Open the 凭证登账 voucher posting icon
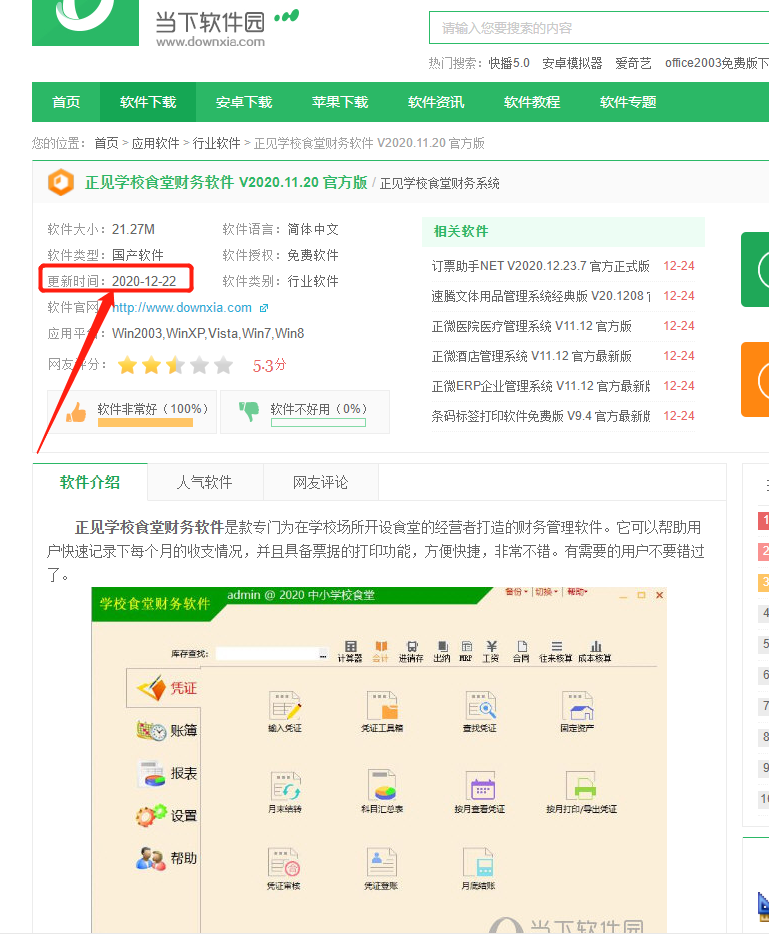 [x=381, y=868]
